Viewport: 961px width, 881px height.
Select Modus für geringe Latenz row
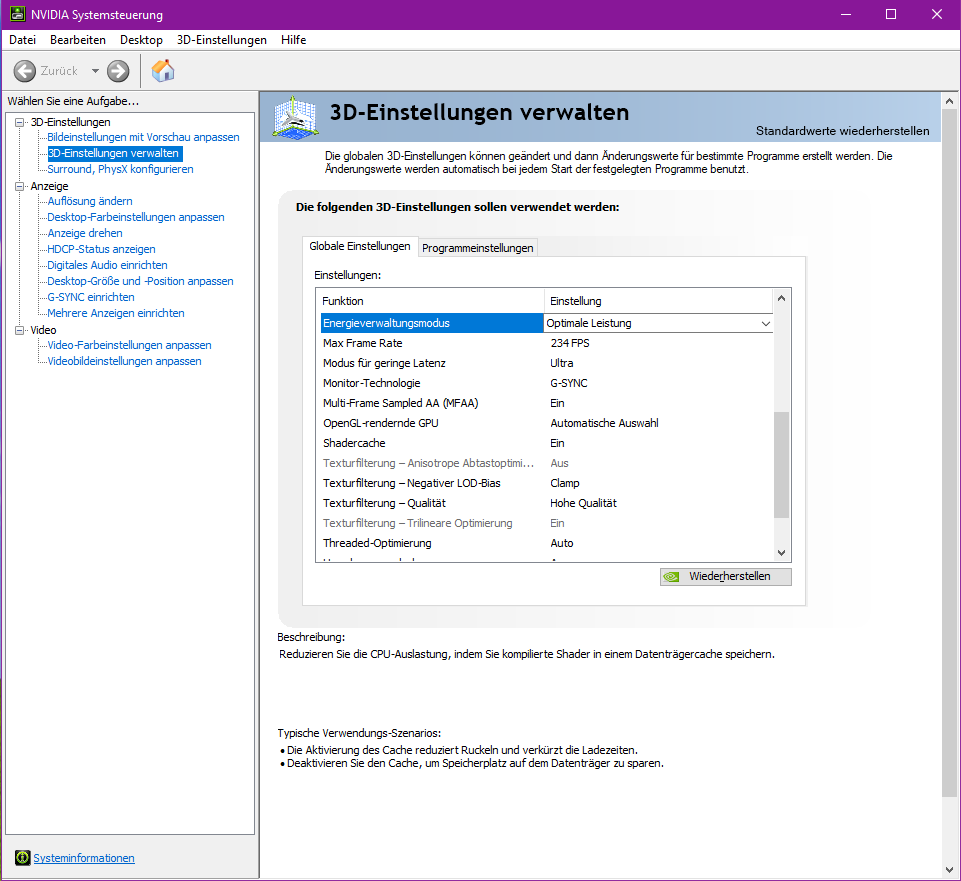tap(547, 363)
